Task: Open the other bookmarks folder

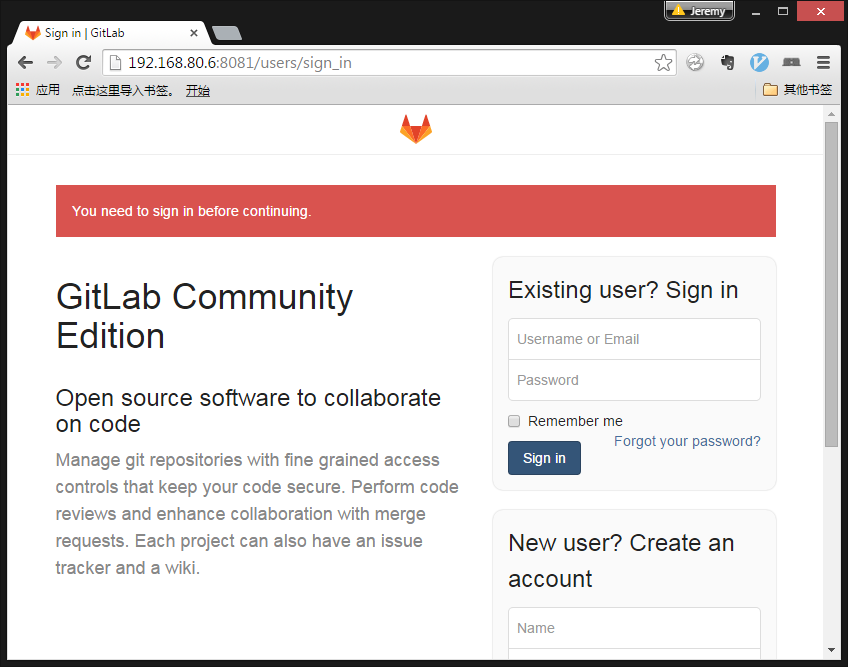Action: click(x=797, y=90)
